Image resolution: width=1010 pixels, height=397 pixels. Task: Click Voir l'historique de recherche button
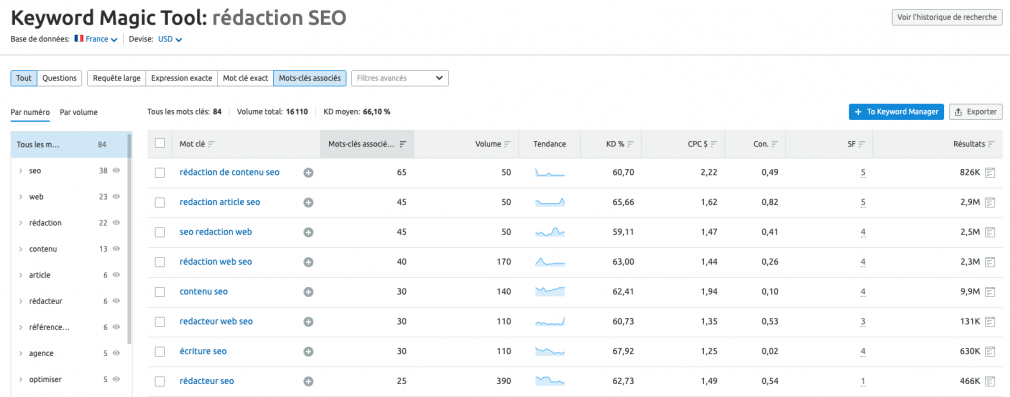coord(947,17)
